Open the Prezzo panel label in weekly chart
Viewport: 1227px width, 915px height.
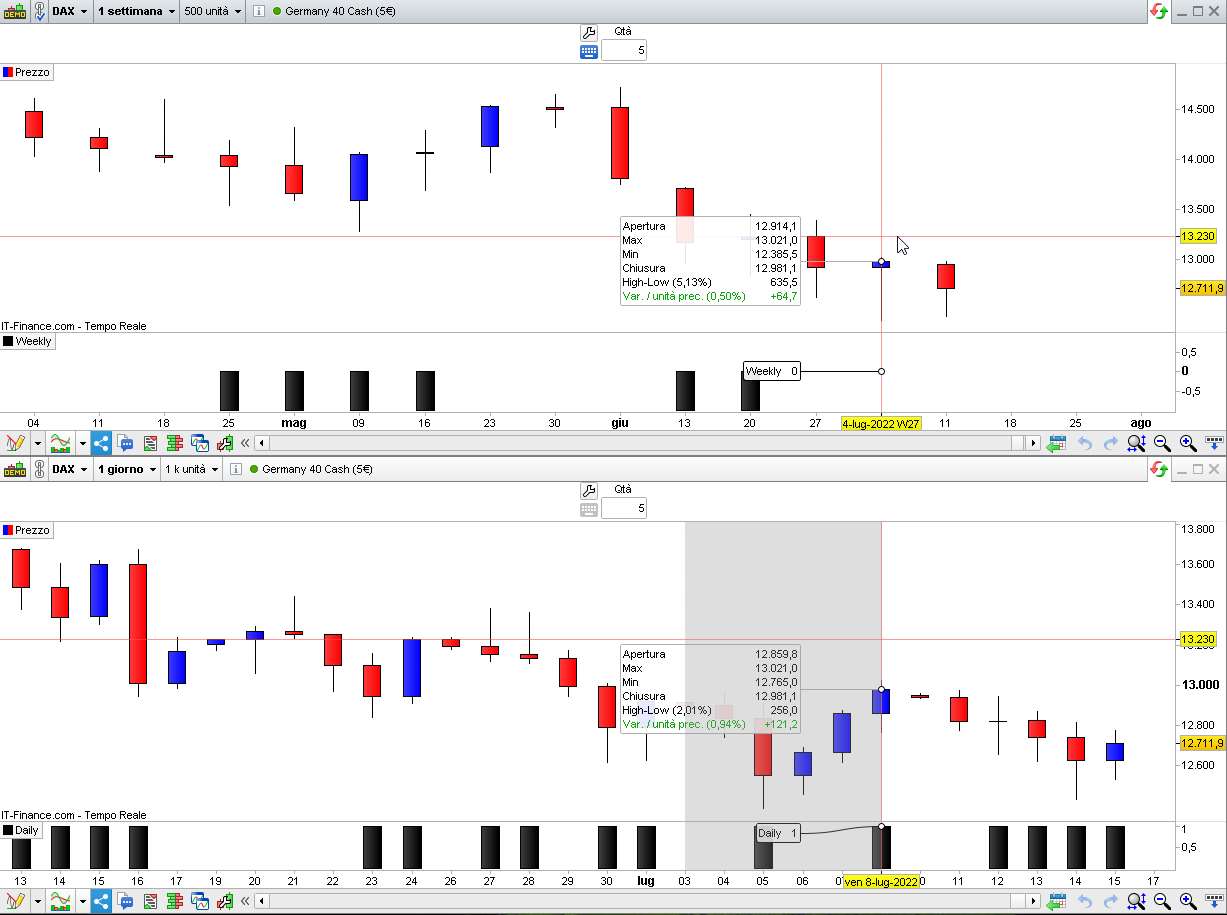coord(26,72)
